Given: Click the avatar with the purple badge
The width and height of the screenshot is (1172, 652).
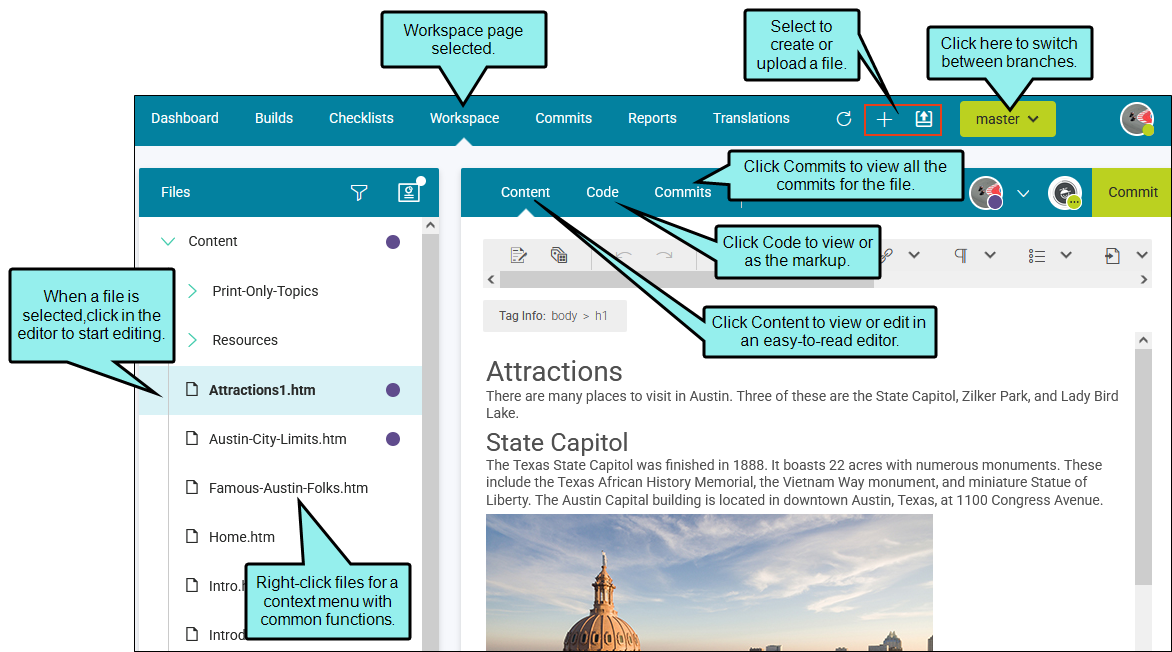Looking at the screenshot, I should coord(987,193).
